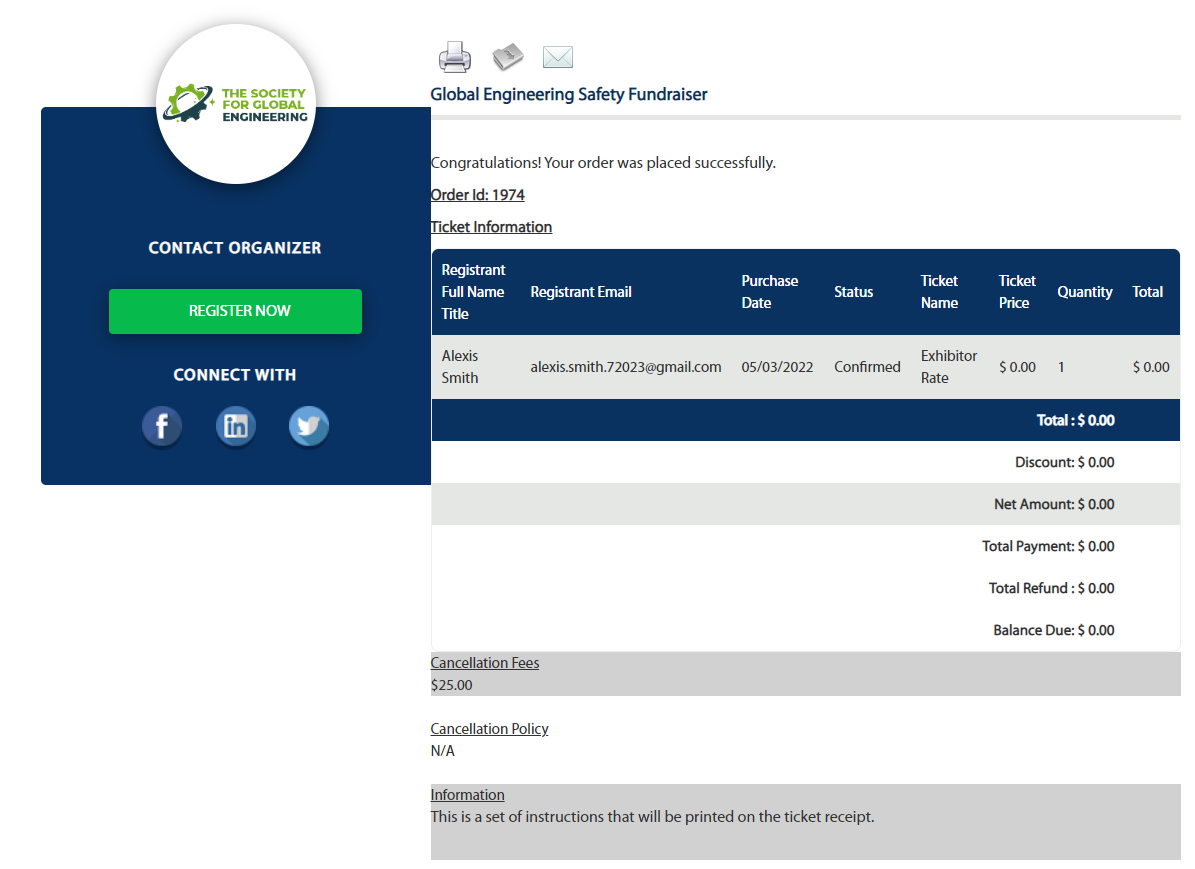The width and height of the screenshot is (1195, 869).
Task: Click the download ticket icon
Action: tap(508, 56)
